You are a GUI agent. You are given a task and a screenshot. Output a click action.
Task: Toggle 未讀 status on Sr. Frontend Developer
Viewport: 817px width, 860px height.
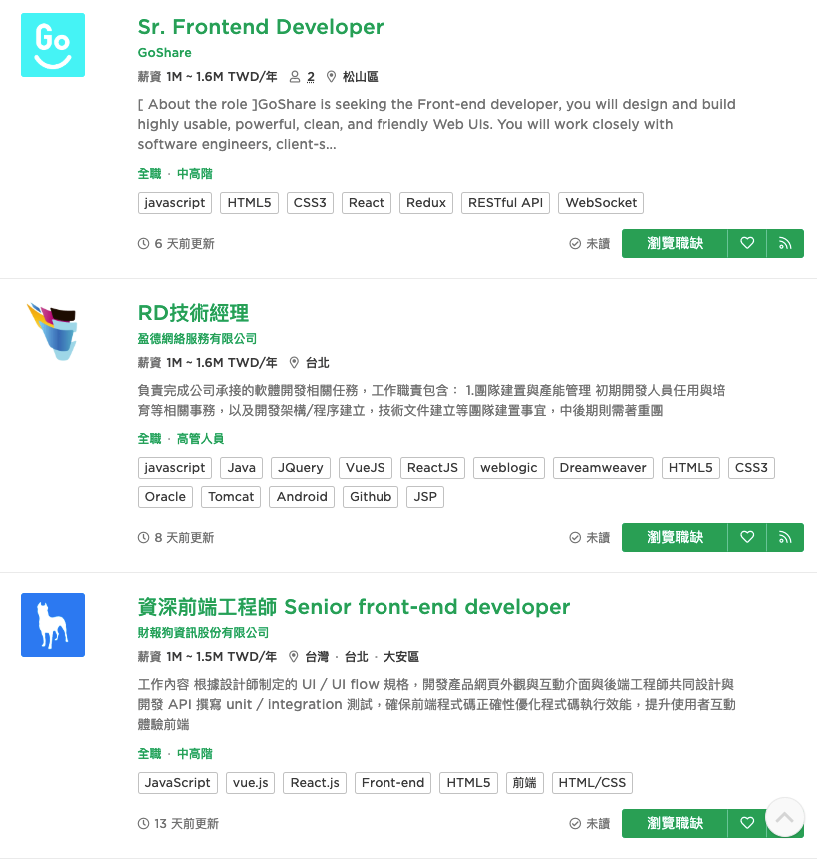(590, 244)
